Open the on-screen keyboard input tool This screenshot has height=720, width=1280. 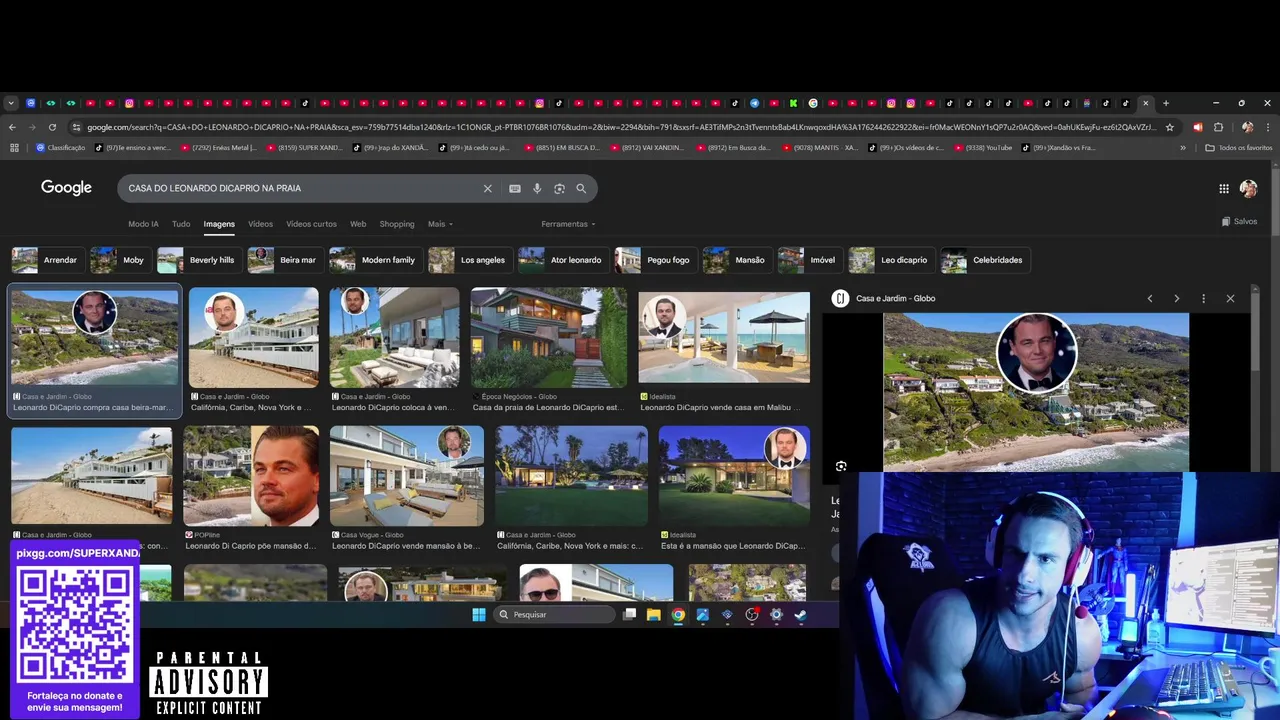pos(515,188)
